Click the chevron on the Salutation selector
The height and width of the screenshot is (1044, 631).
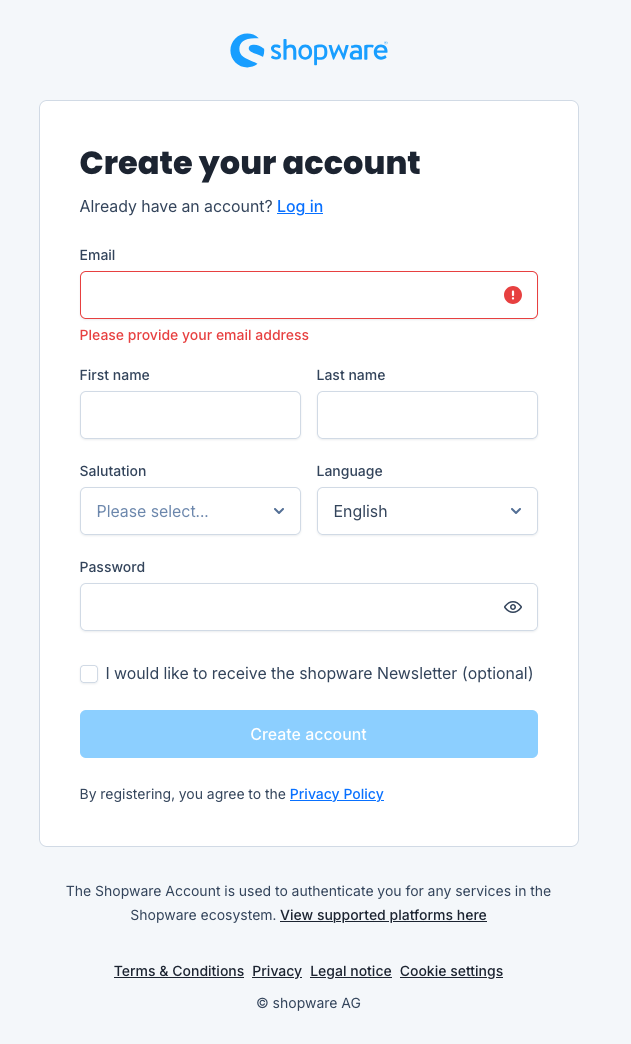pyautogui.click(x=278, y=510)
